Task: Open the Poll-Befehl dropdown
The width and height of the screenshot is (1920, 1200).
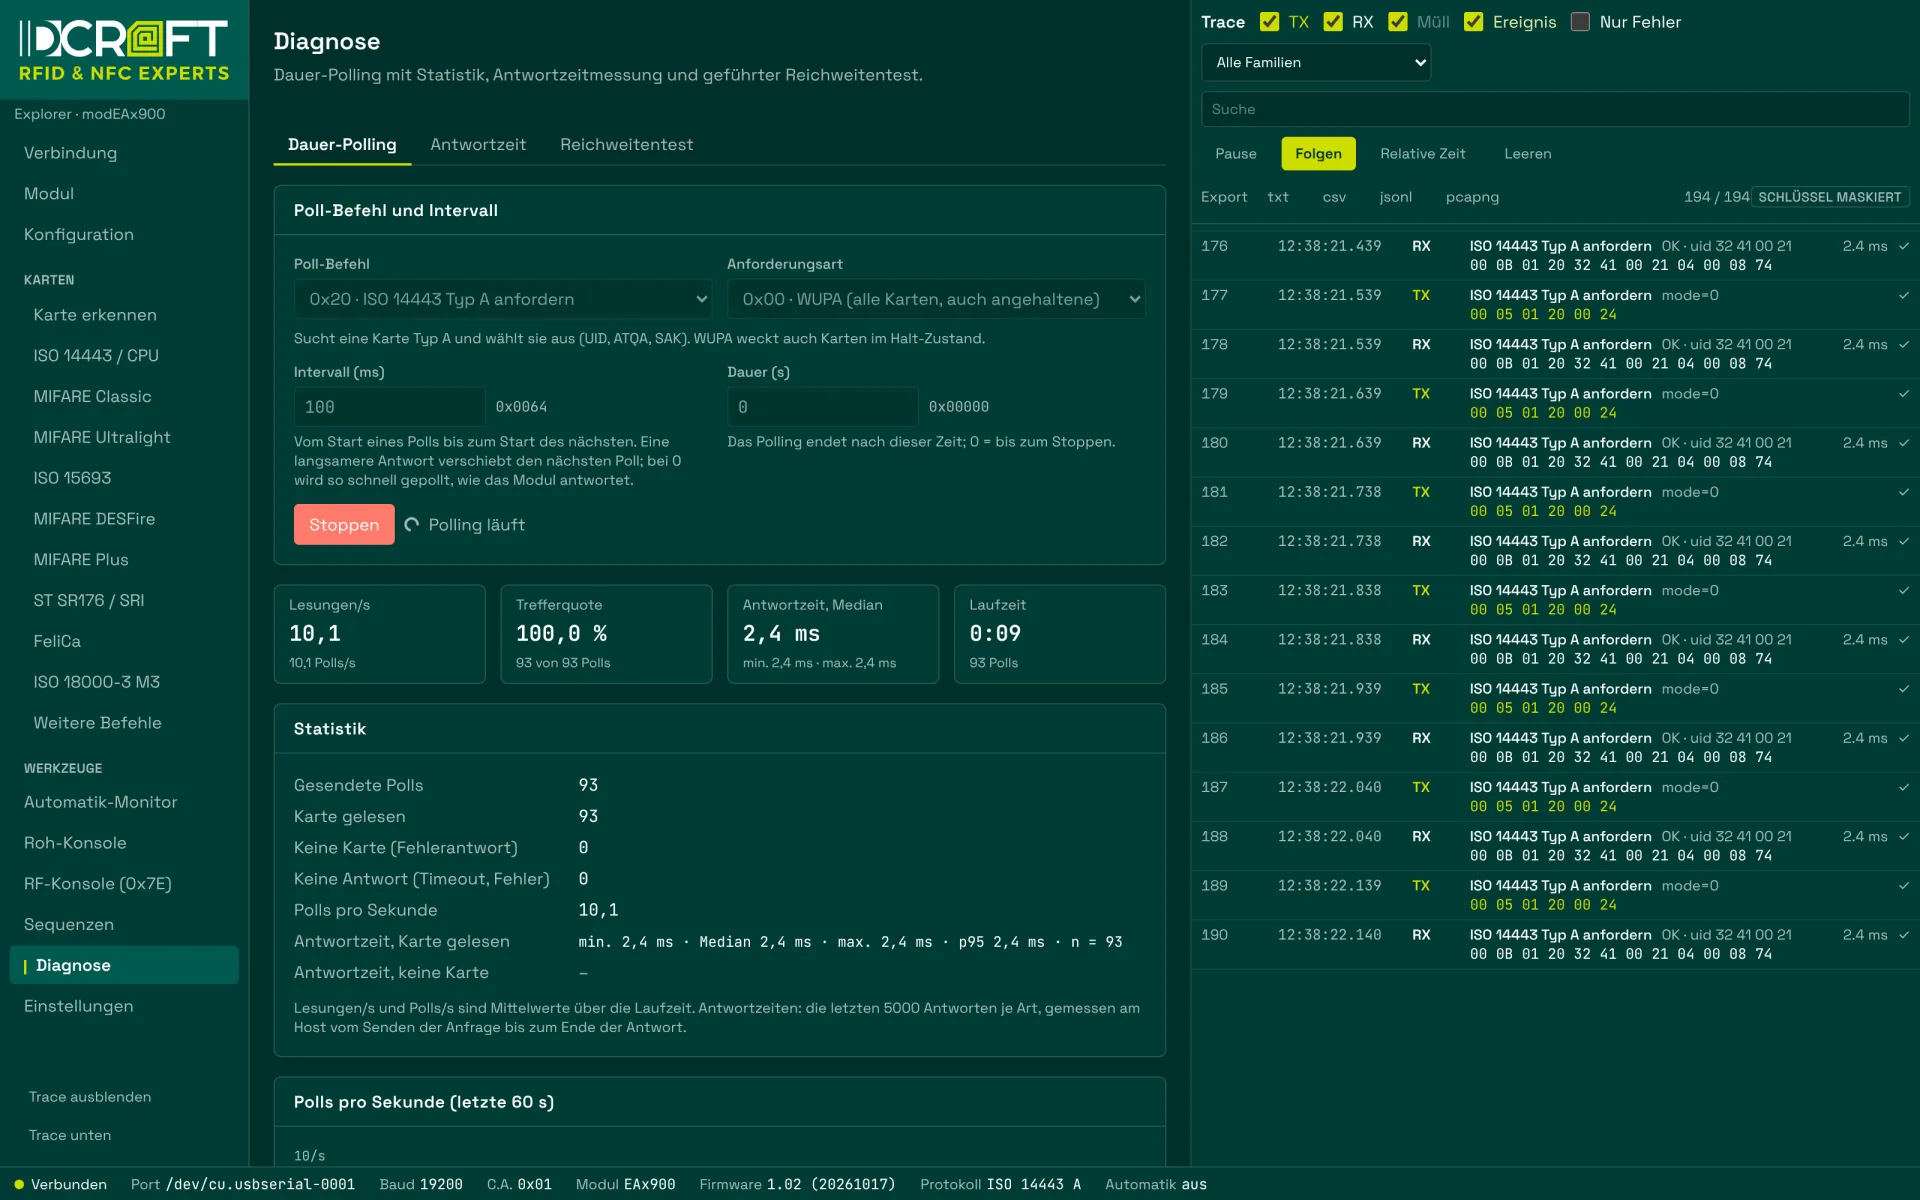Action: [x=503, y=299]
